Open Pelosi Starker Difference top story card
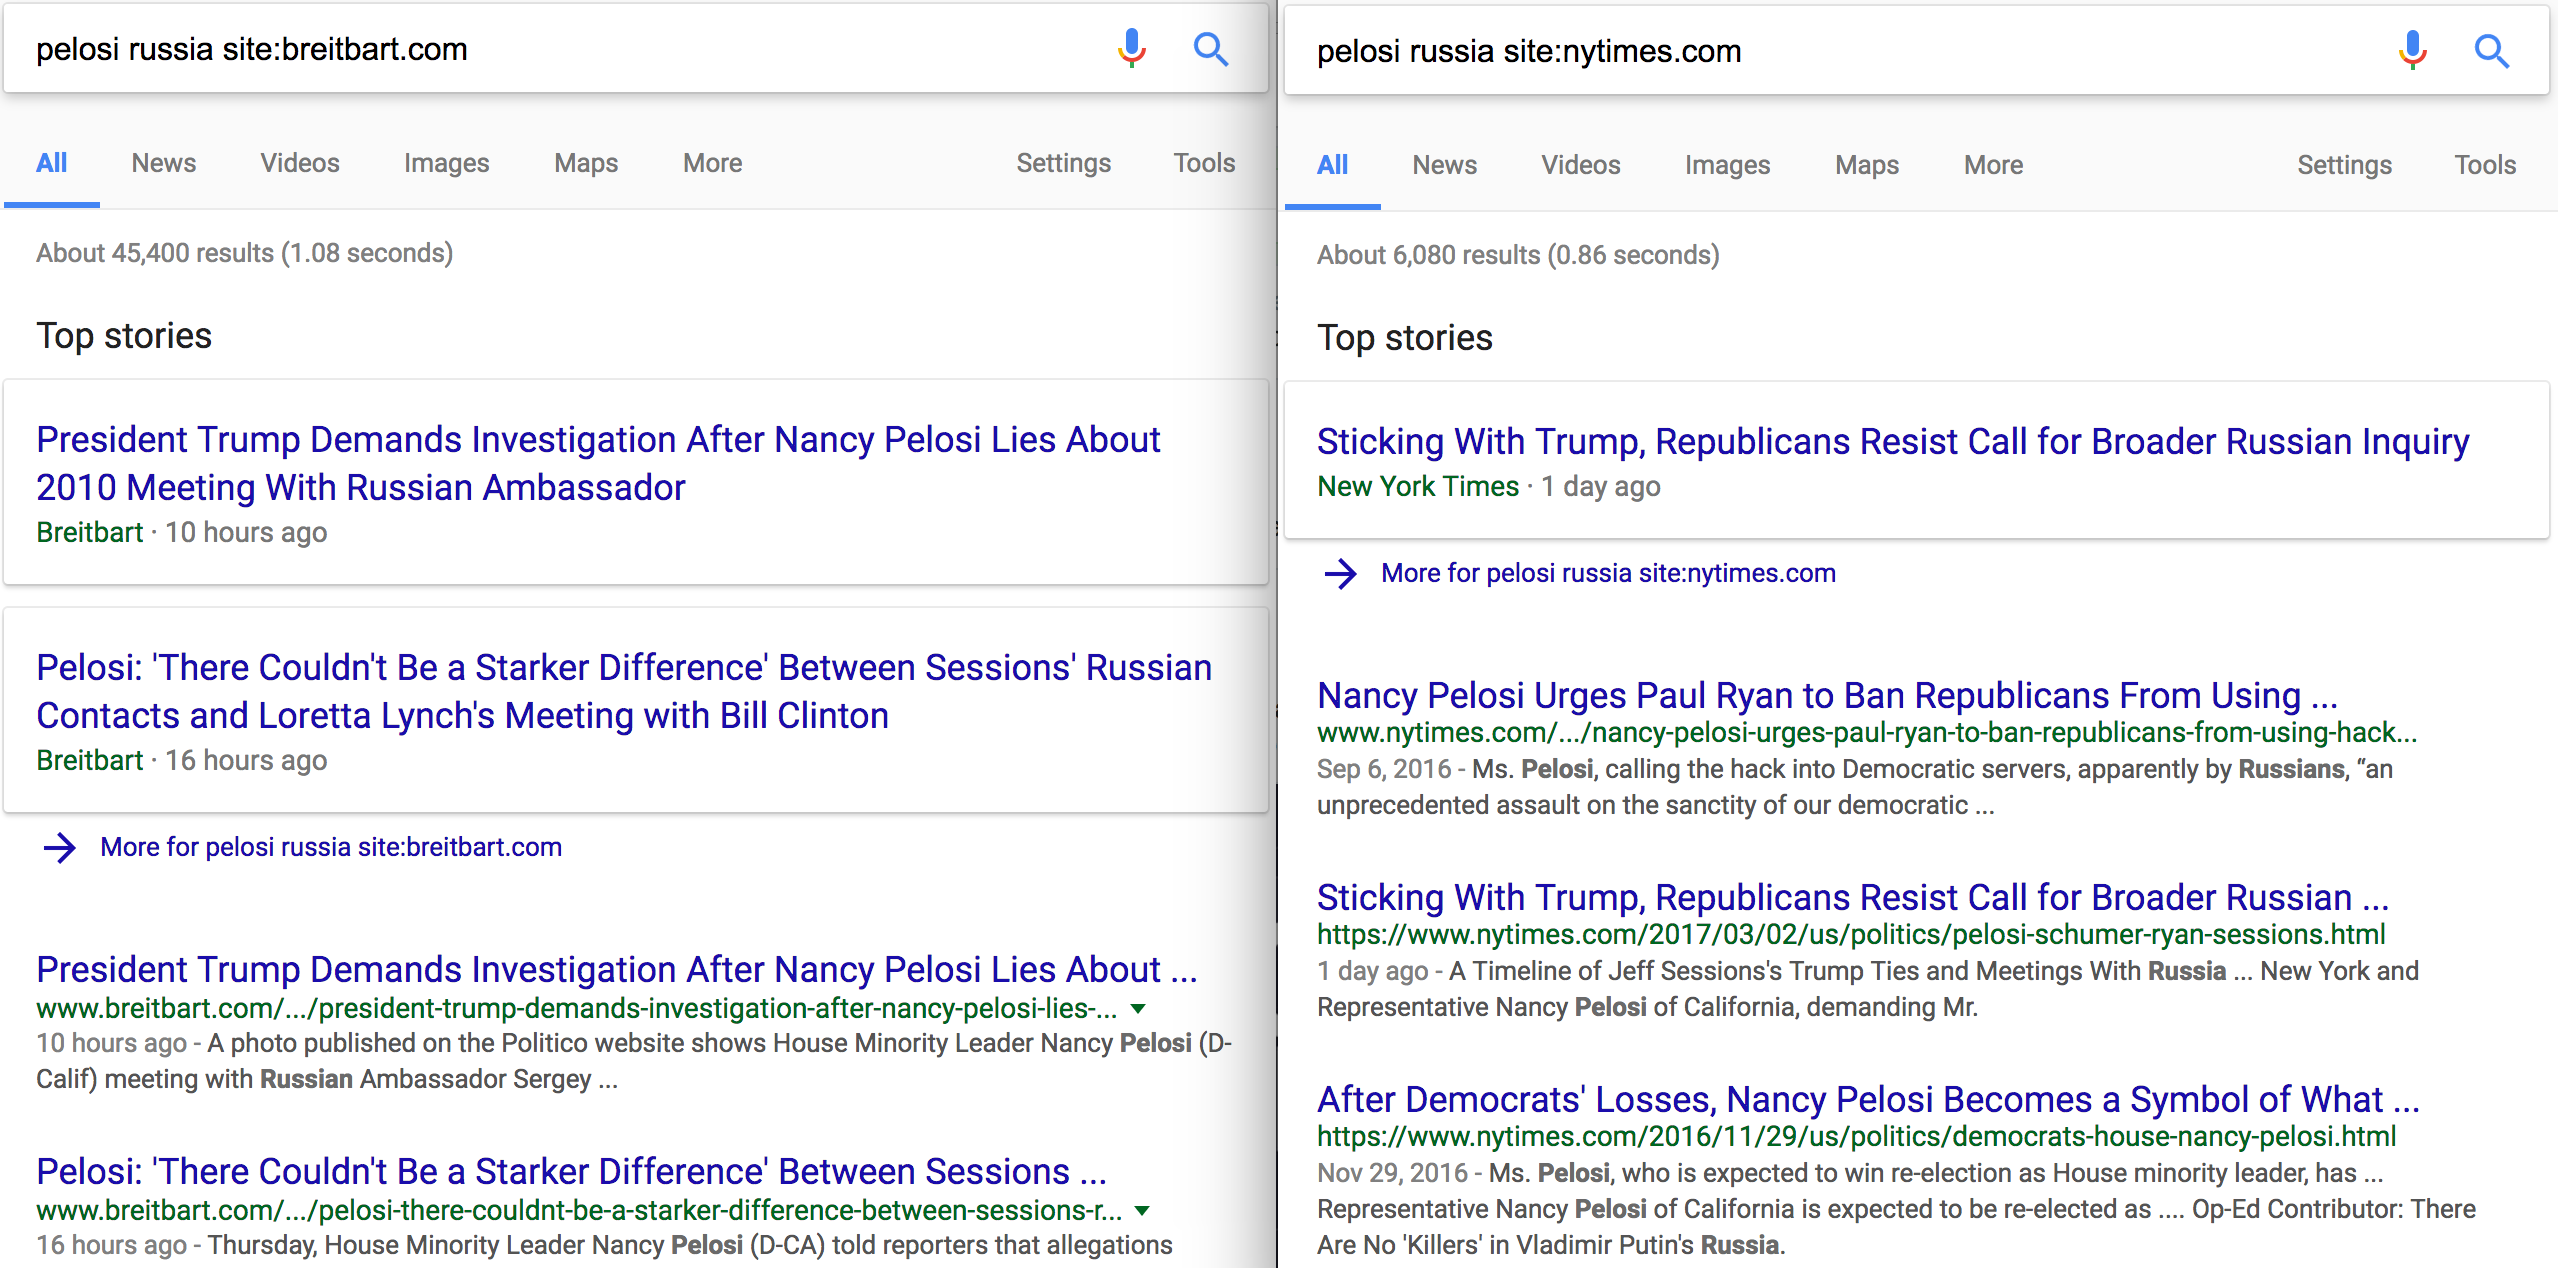The image size is (2558, 1268). click(636, 710)
